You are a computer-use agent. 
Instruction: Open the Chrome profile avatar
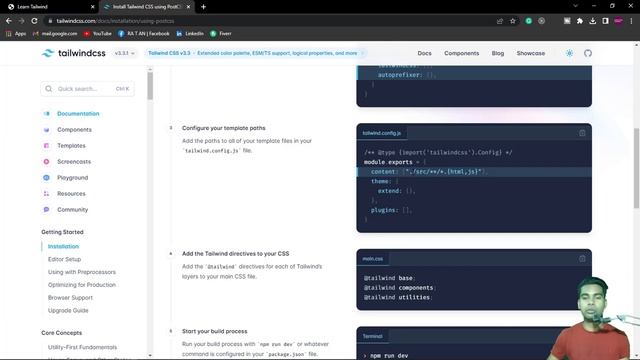click(618, 21)
